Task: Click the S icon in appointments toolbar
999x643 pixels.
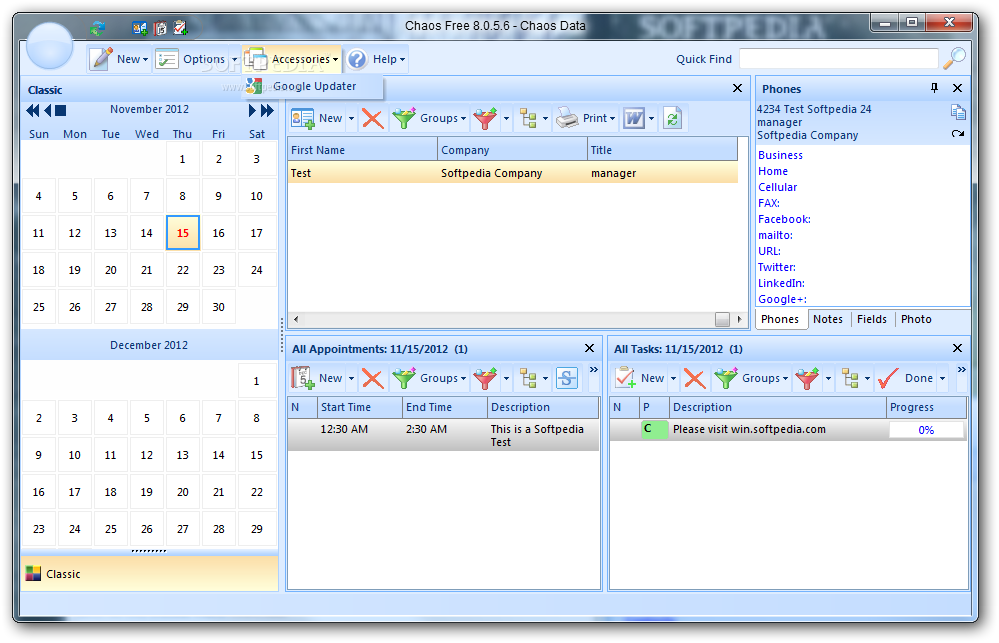Action: click(566, 379)
